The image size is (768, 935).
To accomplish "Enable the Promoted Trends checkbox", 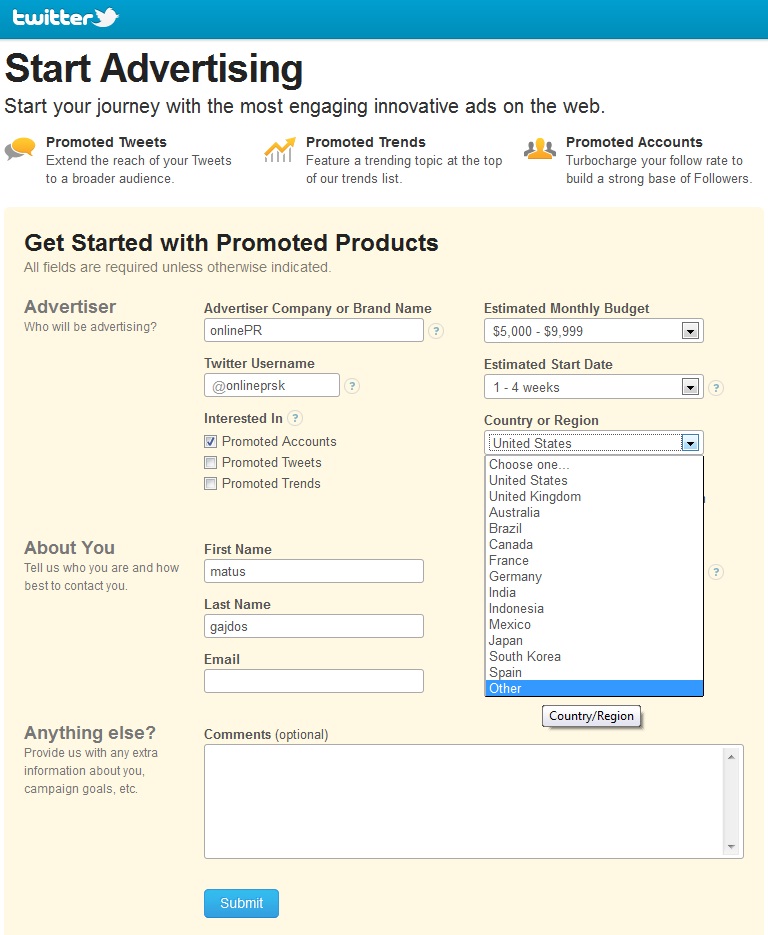I will [210, 483].
